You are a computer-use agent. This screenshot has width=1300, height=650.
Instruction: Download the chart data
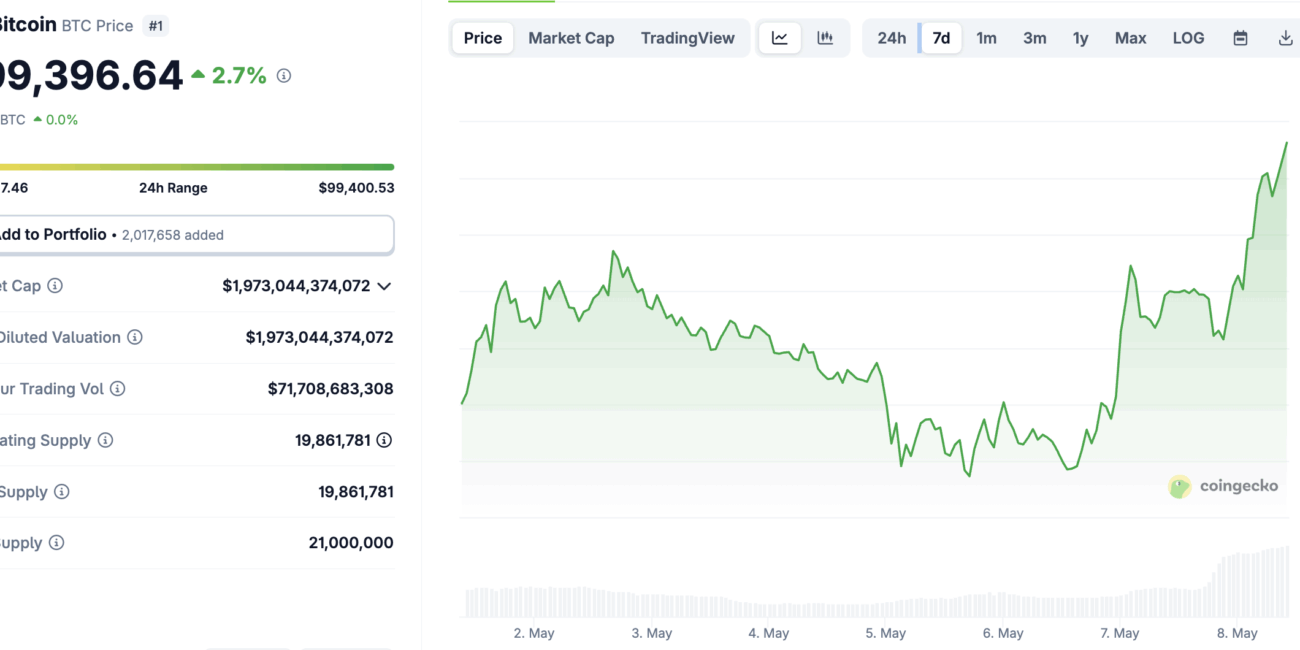[1286, 38]
